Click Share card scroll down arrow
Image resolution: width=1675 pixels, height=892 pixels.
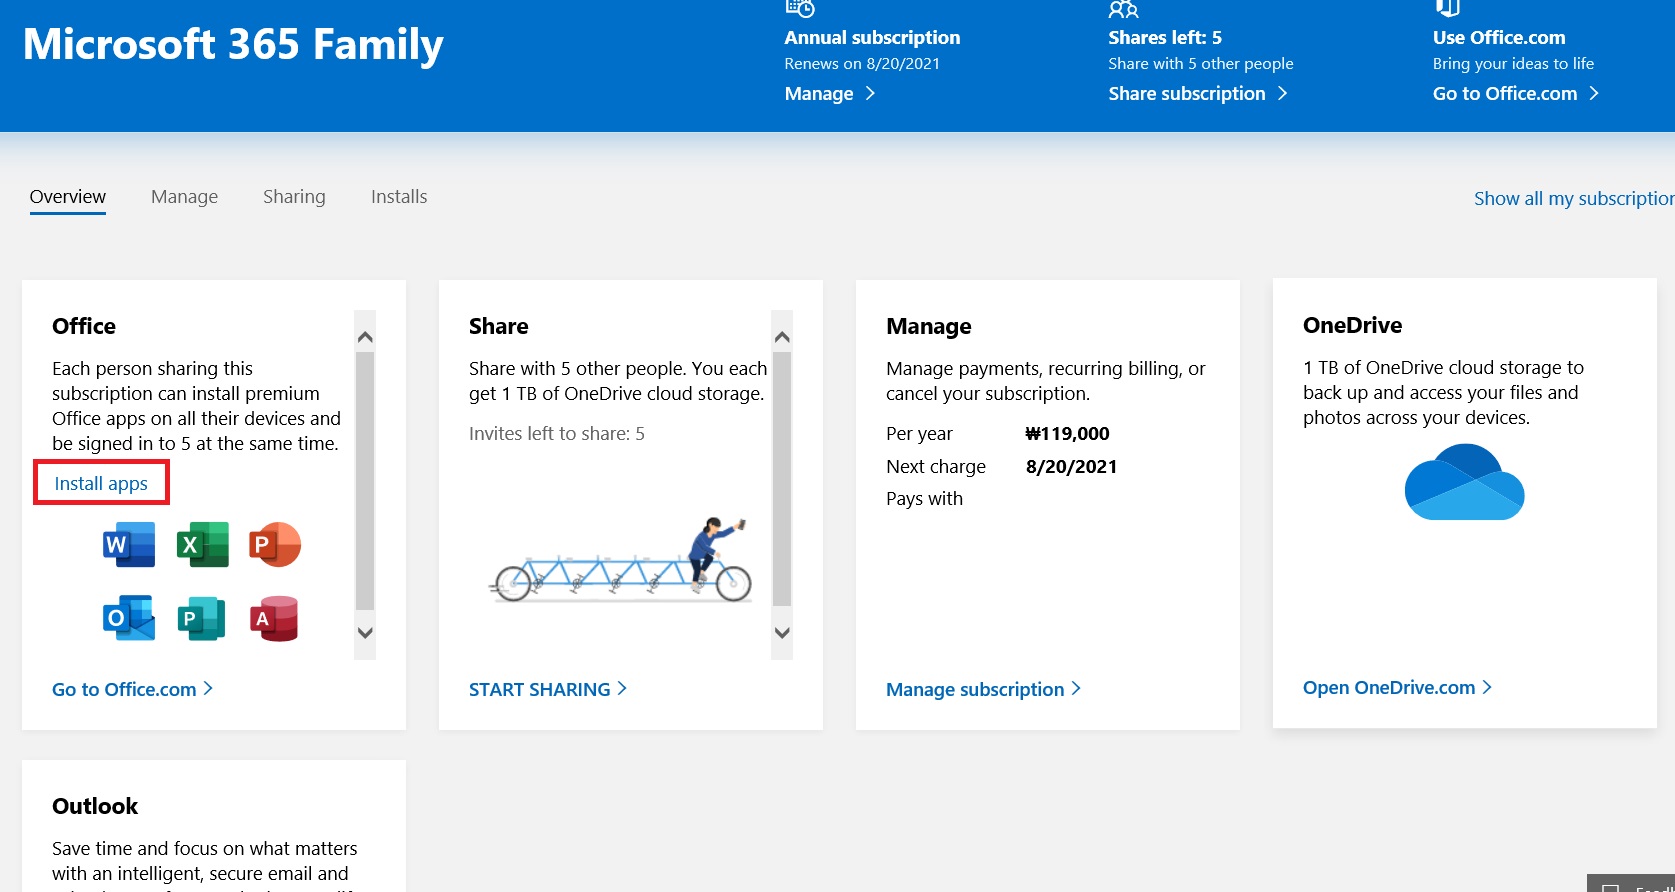click(782, 633)
